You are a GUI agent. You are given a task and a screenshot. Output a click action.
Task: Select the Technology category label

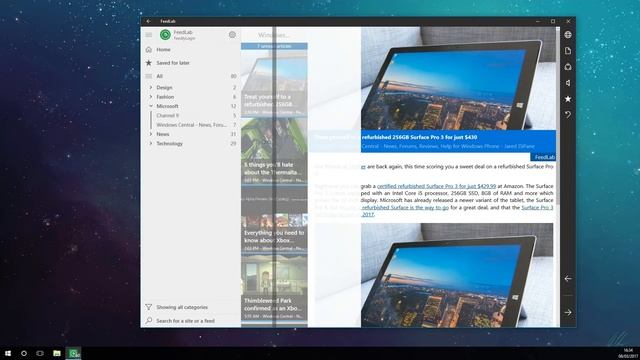169,144
